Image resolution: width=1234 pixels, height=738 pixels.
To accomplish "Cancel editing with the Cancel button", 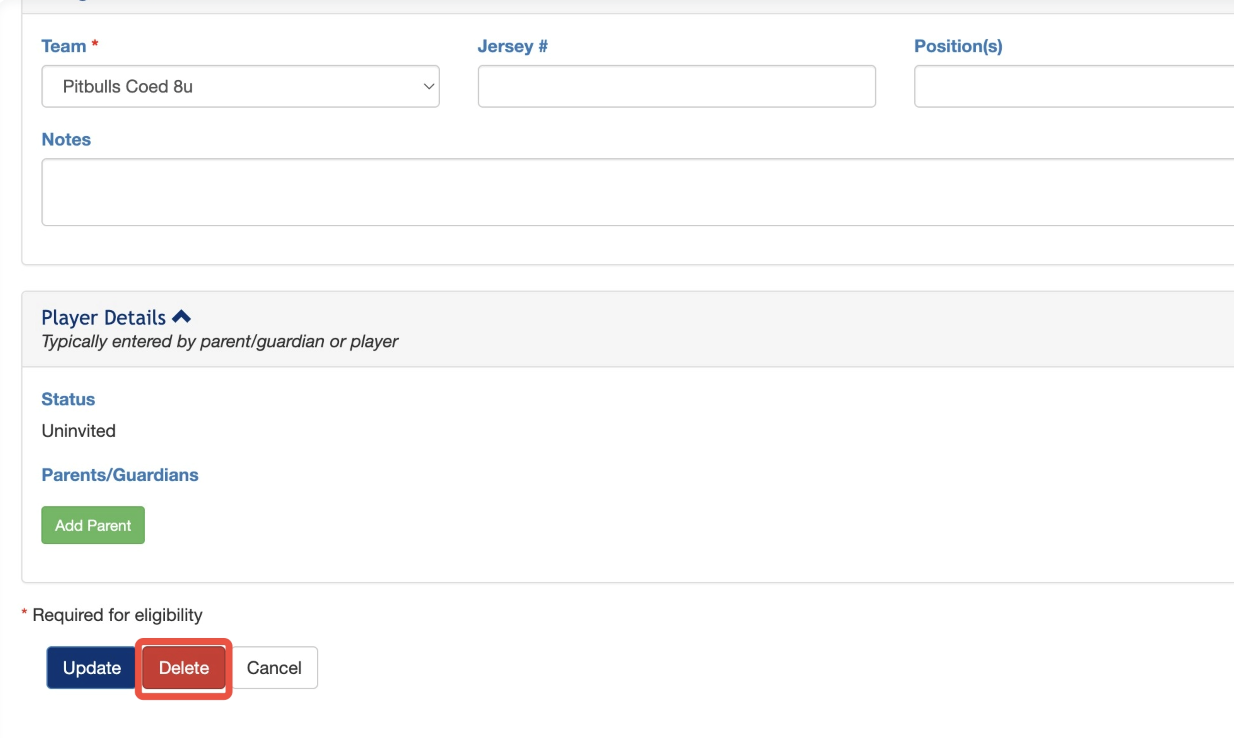I will point(274,668).
